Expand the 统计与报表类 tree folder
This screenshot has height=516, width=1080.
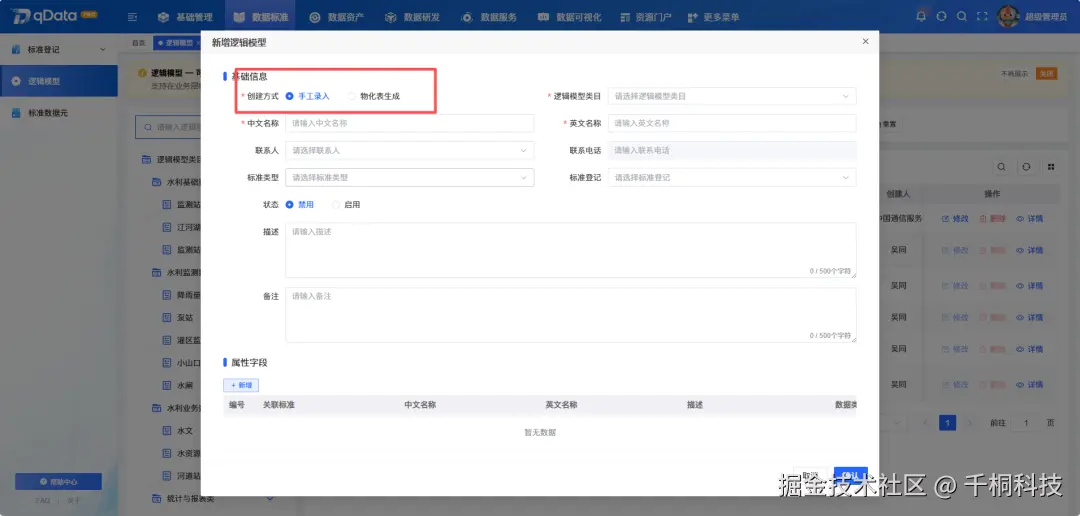click(x=270, y=498)
